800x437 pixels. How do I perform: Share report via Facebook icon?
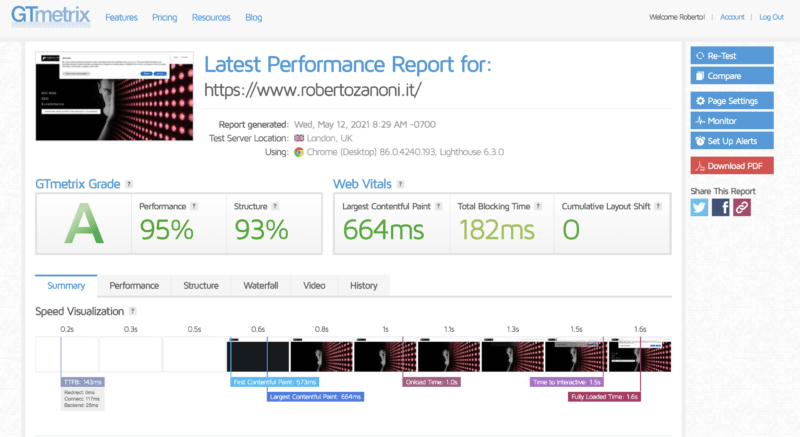[720, 207]
